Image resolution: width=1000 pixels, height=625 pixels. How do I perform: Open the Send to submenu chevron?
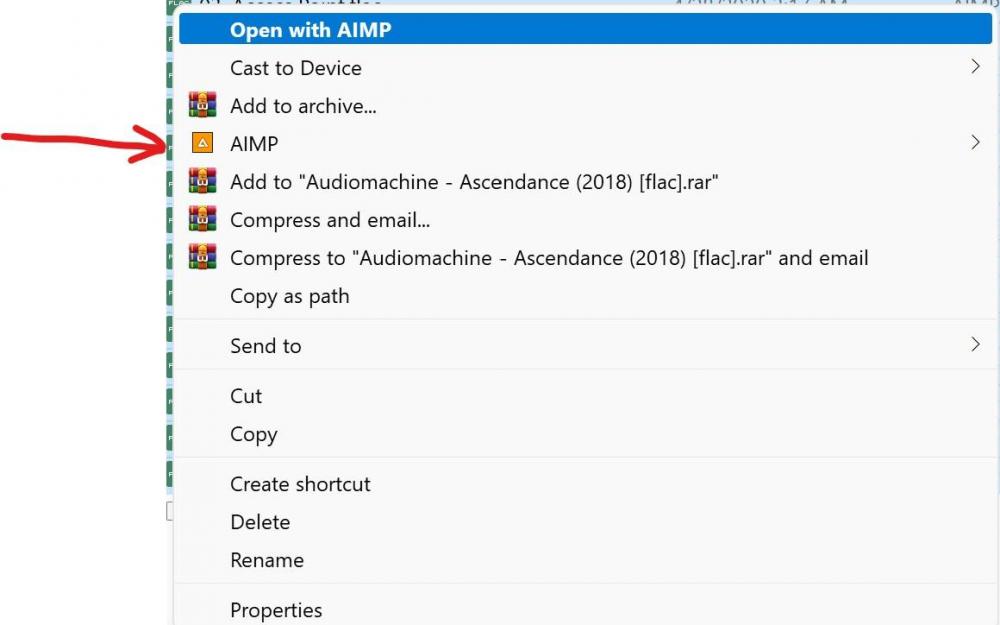click(975, 345)
